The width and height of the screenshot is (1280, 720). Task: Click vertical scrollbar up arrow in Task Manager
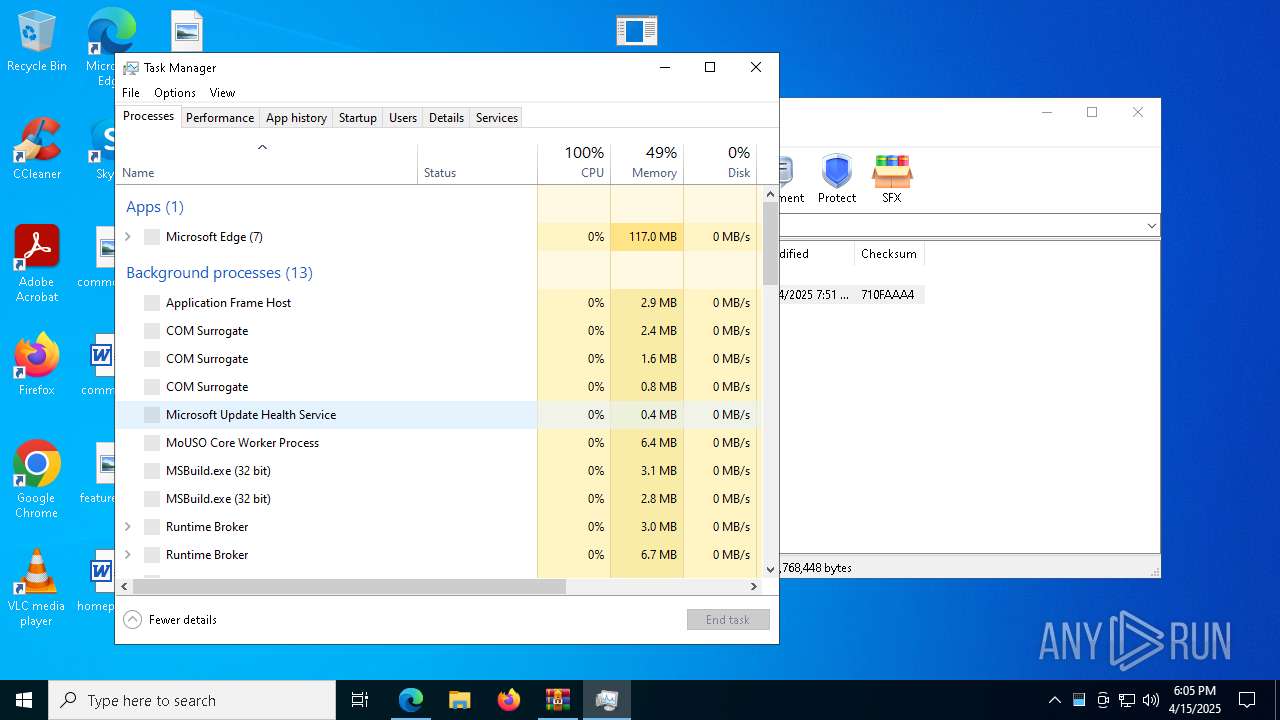coord(770,193)
